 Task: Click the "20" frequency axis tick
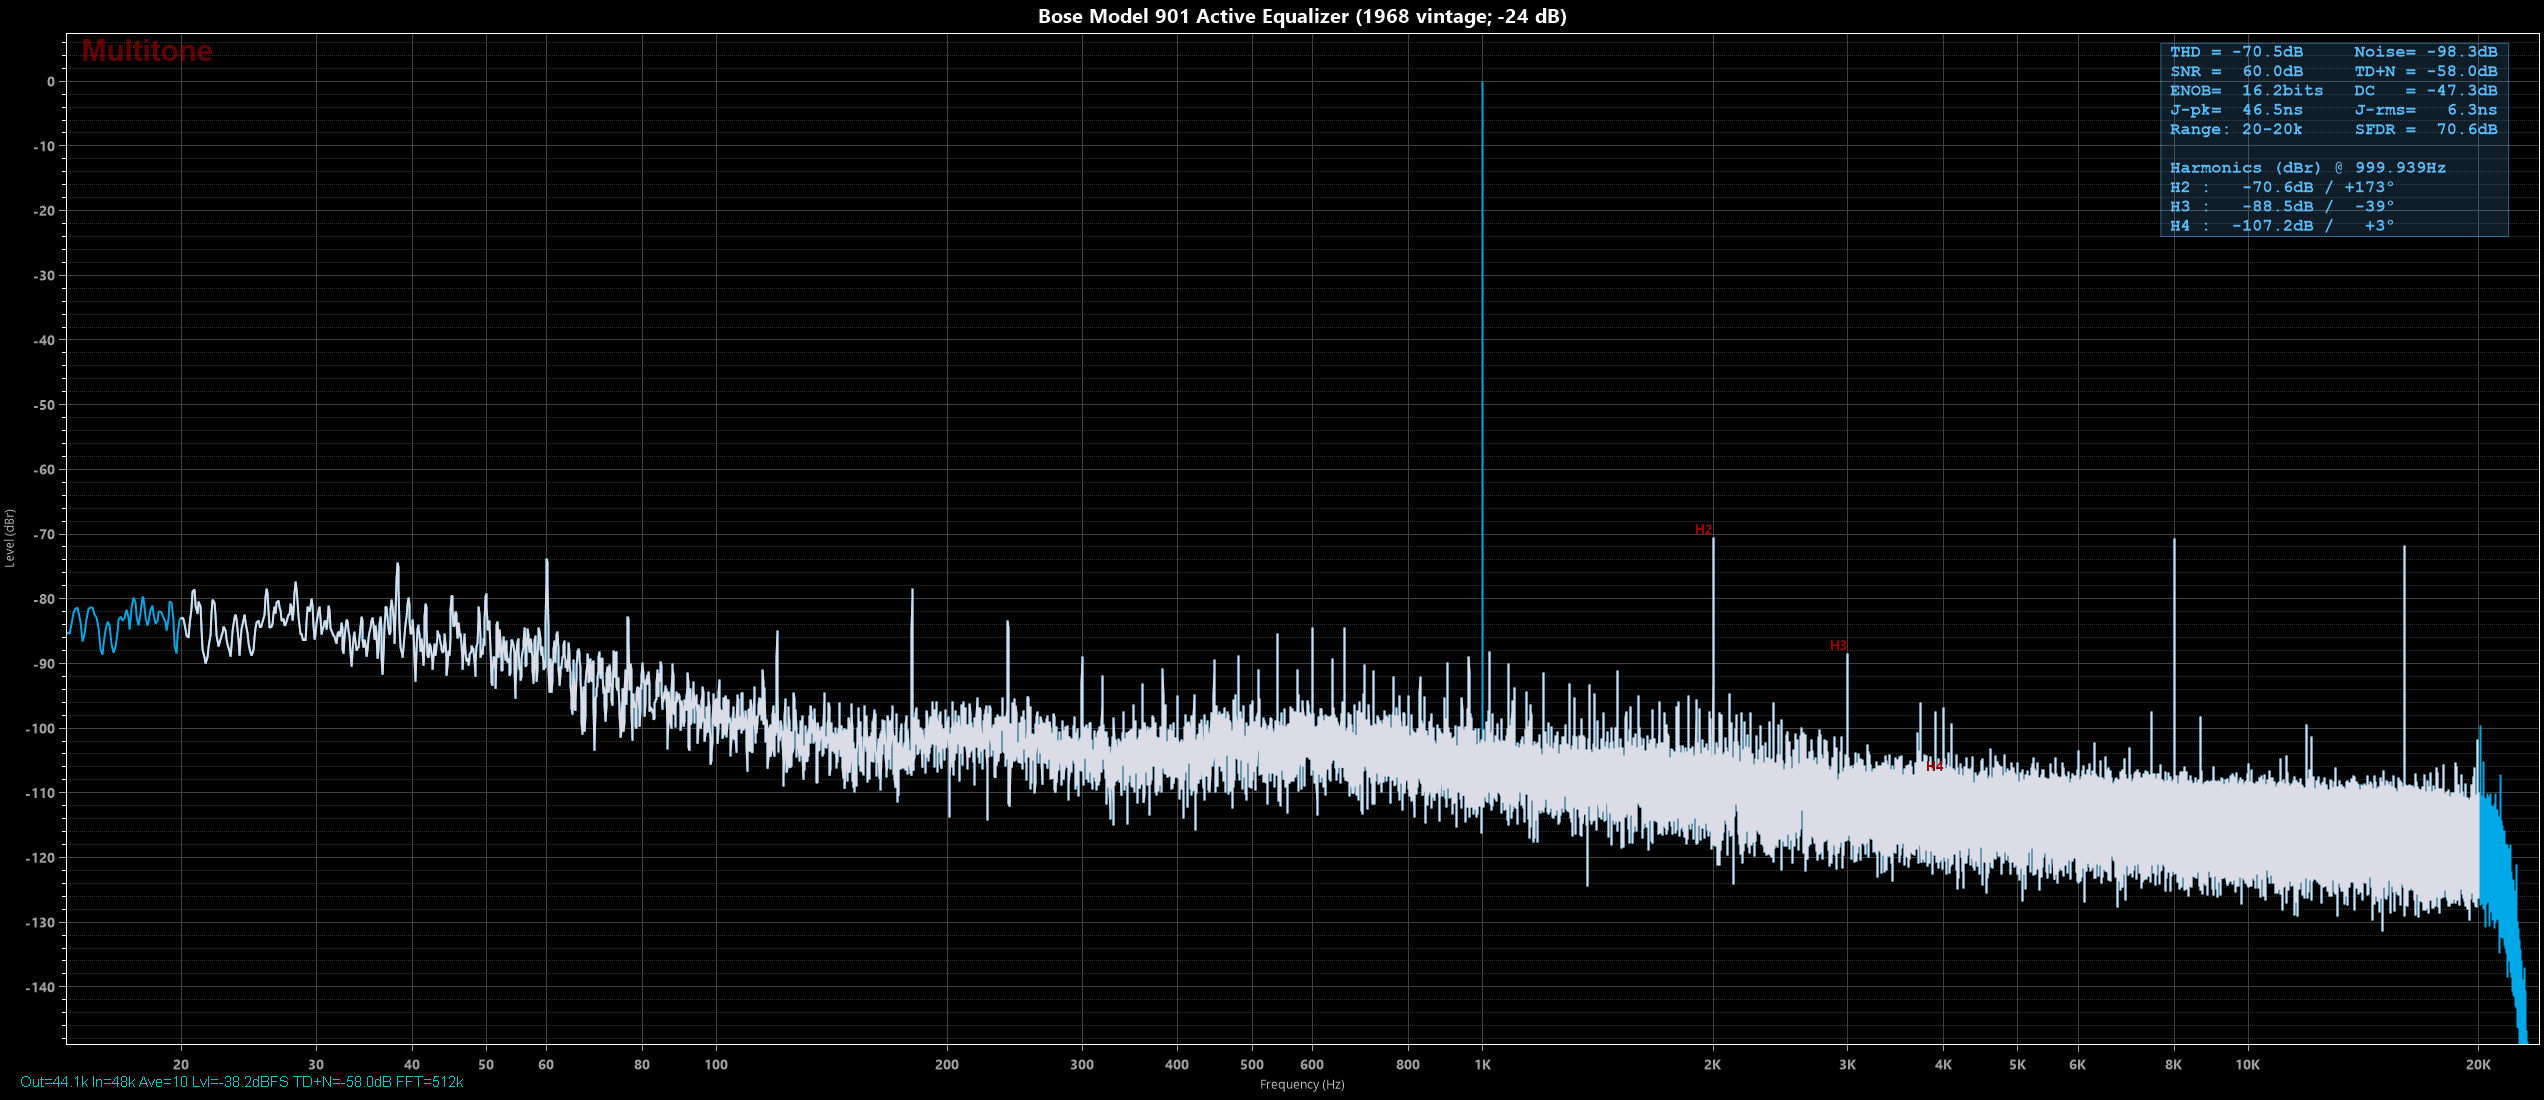click(x=181, y=1065)
